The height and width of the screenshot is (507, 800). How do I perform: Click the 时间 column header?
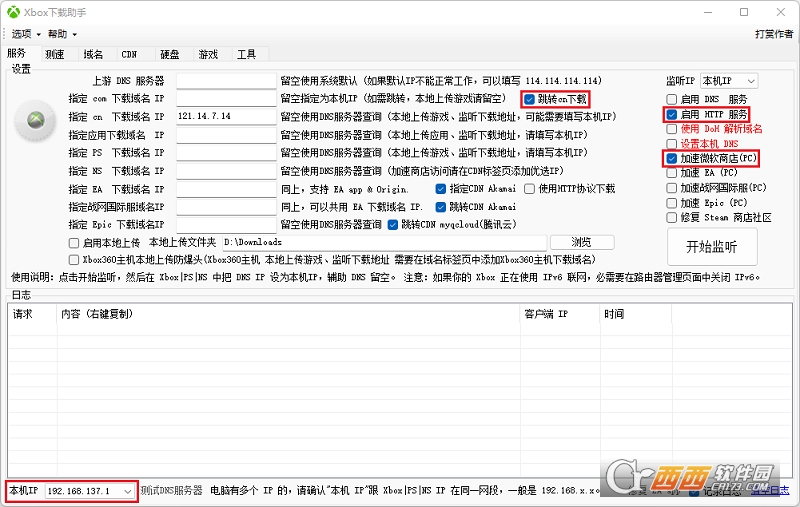pyautogui.click(x=636, y=314)
